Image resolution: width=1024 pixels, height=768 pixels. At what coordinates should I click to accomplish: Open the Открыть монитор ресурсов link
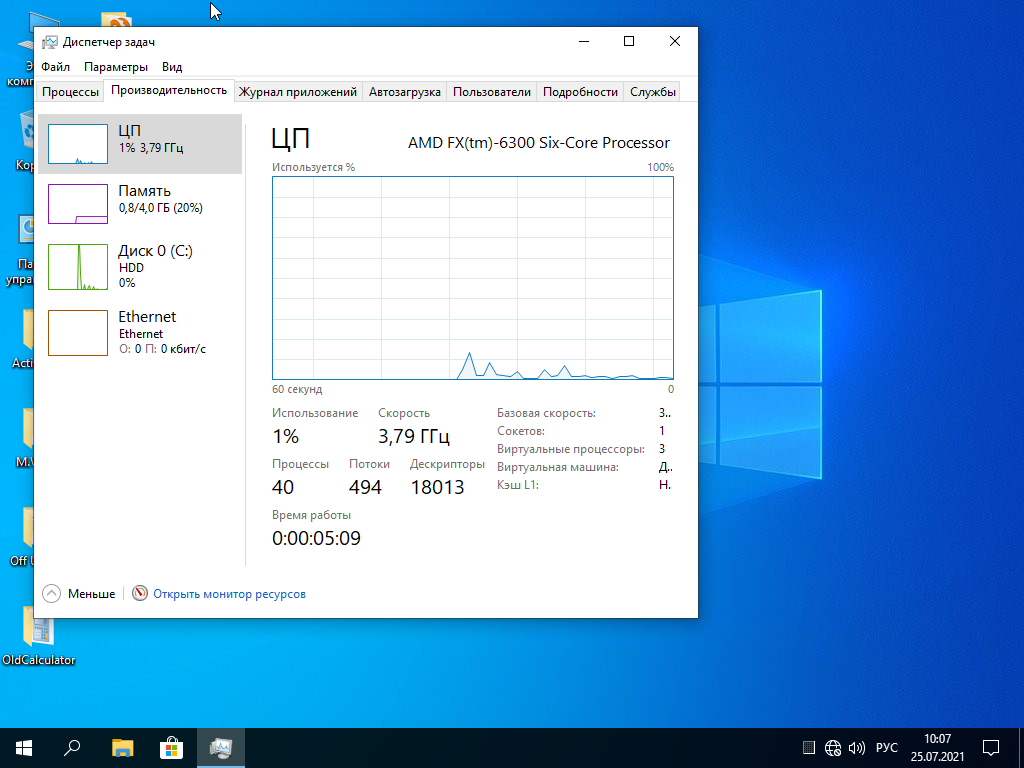[229, 594]
